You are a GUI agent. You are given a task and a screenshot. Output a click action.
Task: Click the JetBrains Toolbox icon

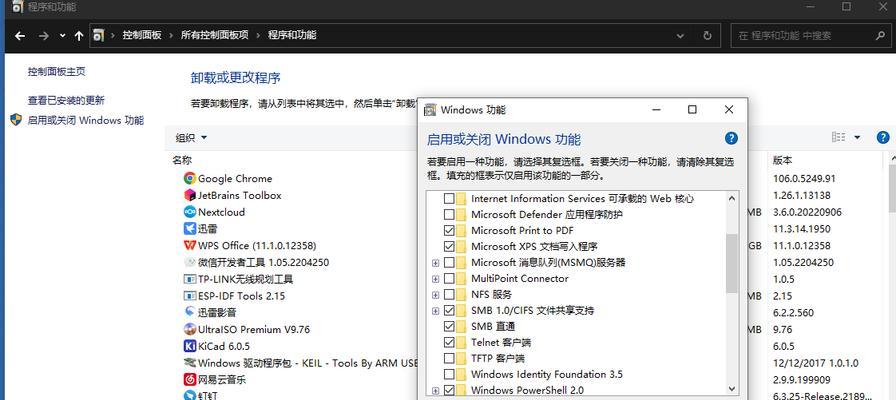pyautogui.click(x=190, y=195)
